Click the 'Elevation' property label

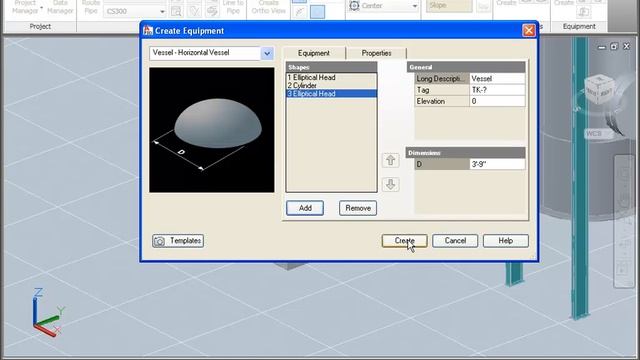pos(442,101)
